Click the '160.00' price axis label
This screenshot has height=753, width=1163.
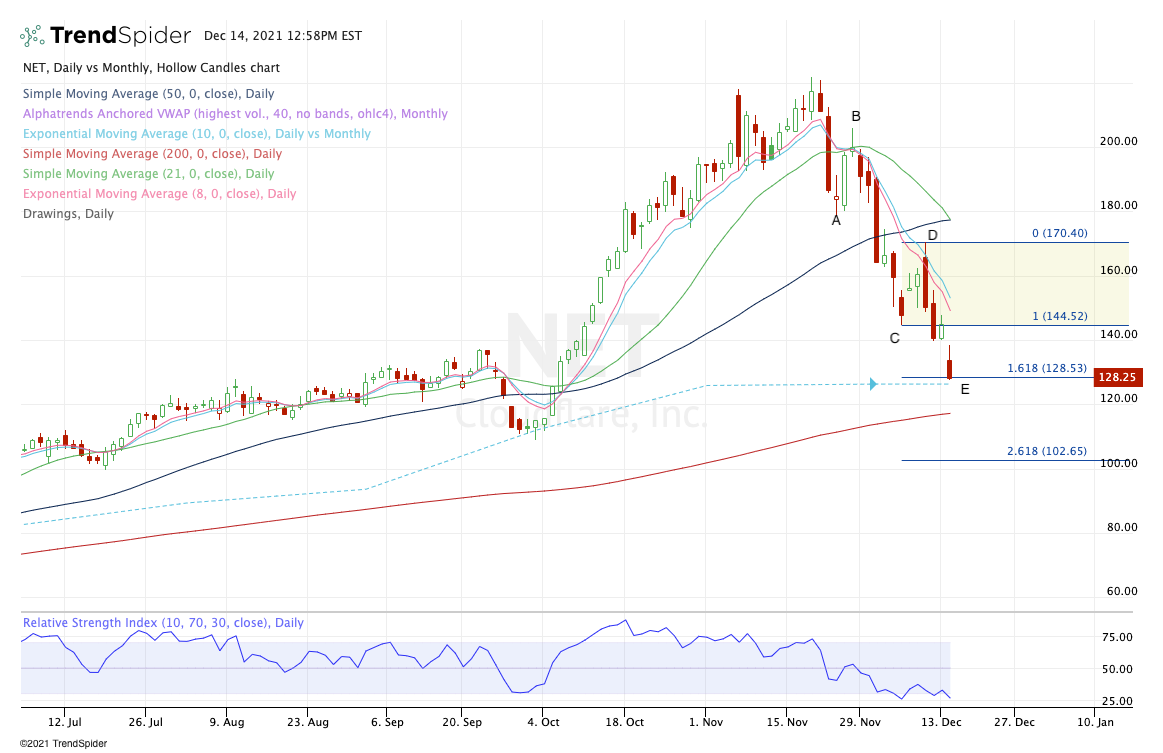pyautogui.click(x=1118, y=270)
